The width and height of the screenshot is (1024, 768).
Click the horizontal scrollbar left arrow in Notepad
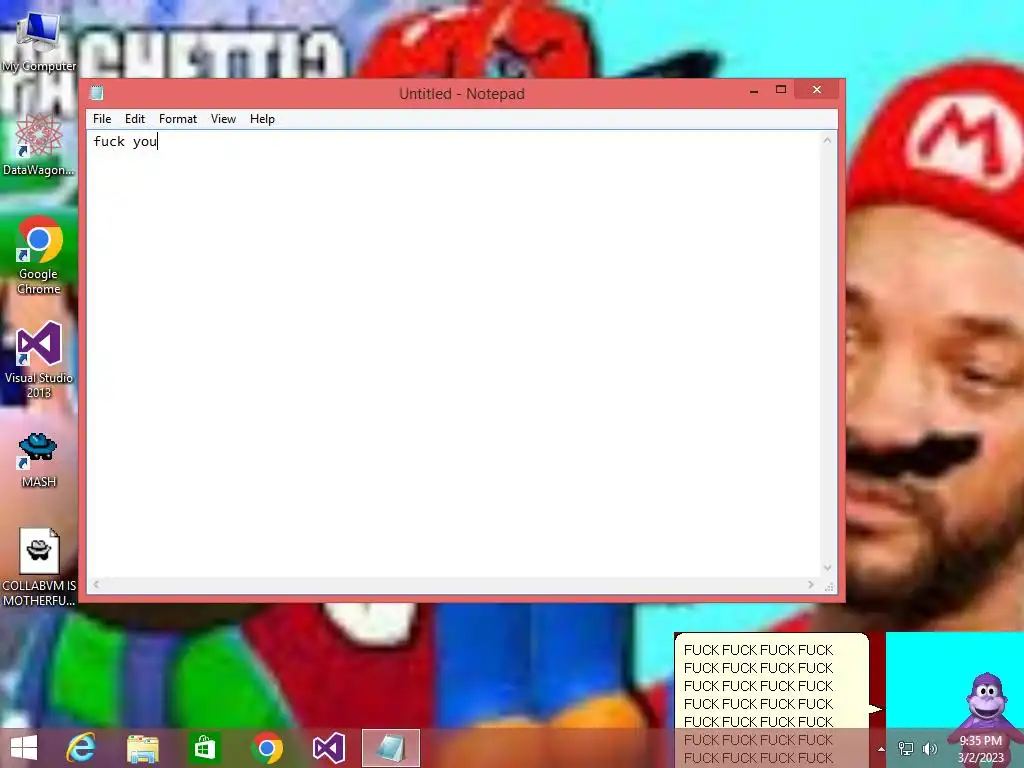96,584
